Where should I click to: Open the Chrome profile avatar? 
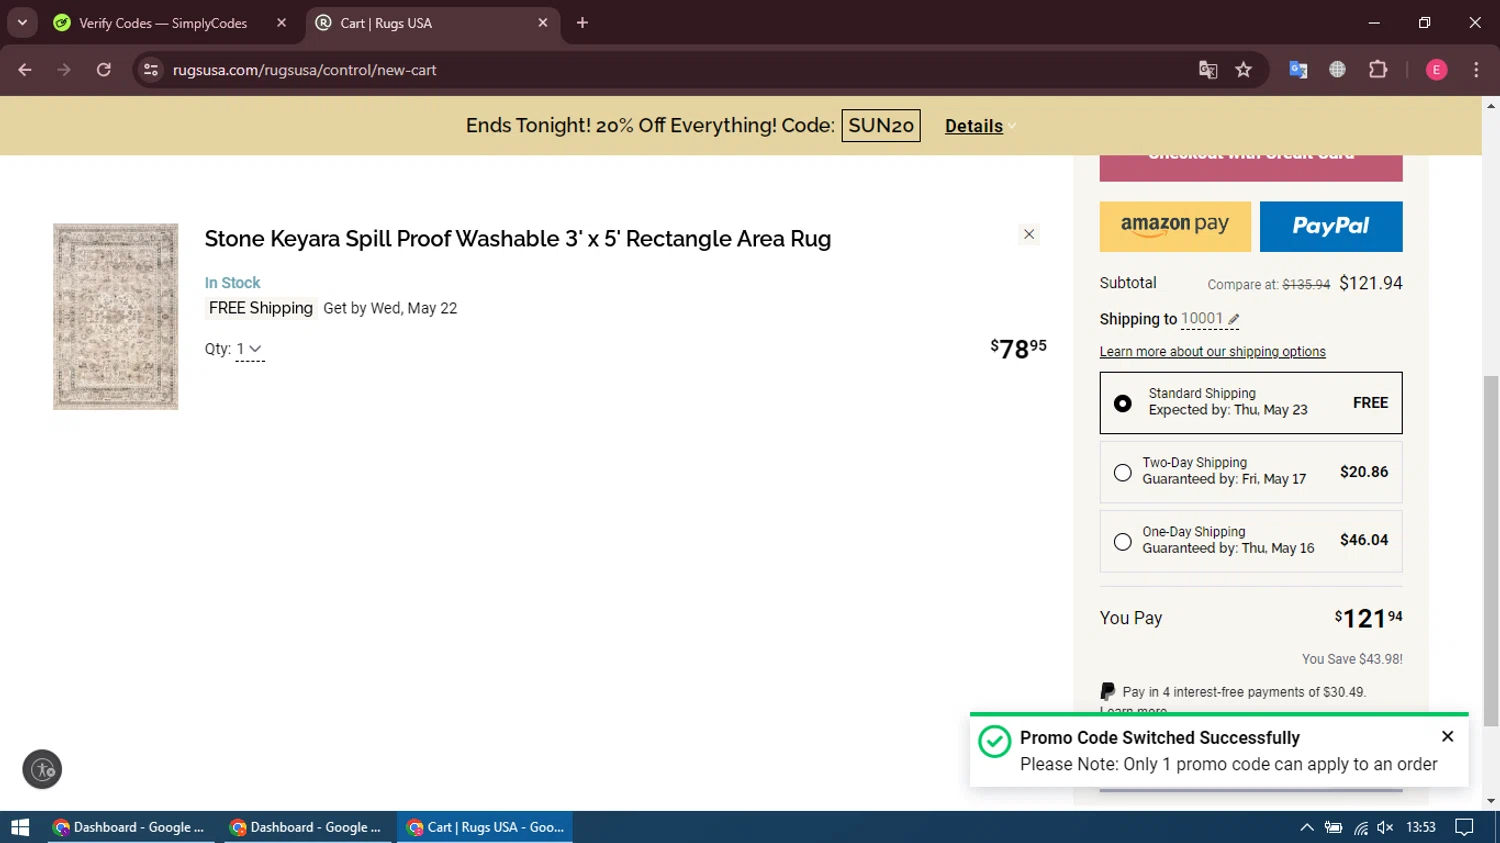coord(1436,70)
